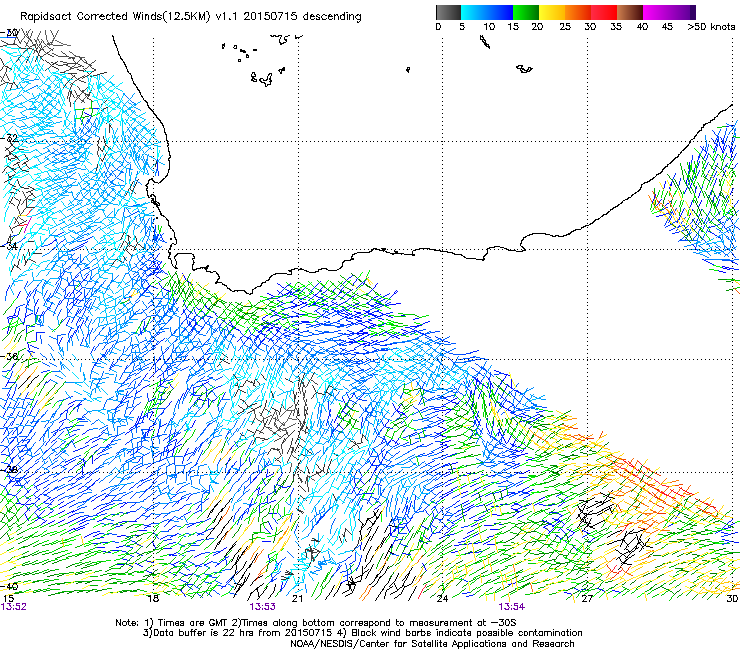Click the yellow 20–25 knots legend segment

point(552,12)
